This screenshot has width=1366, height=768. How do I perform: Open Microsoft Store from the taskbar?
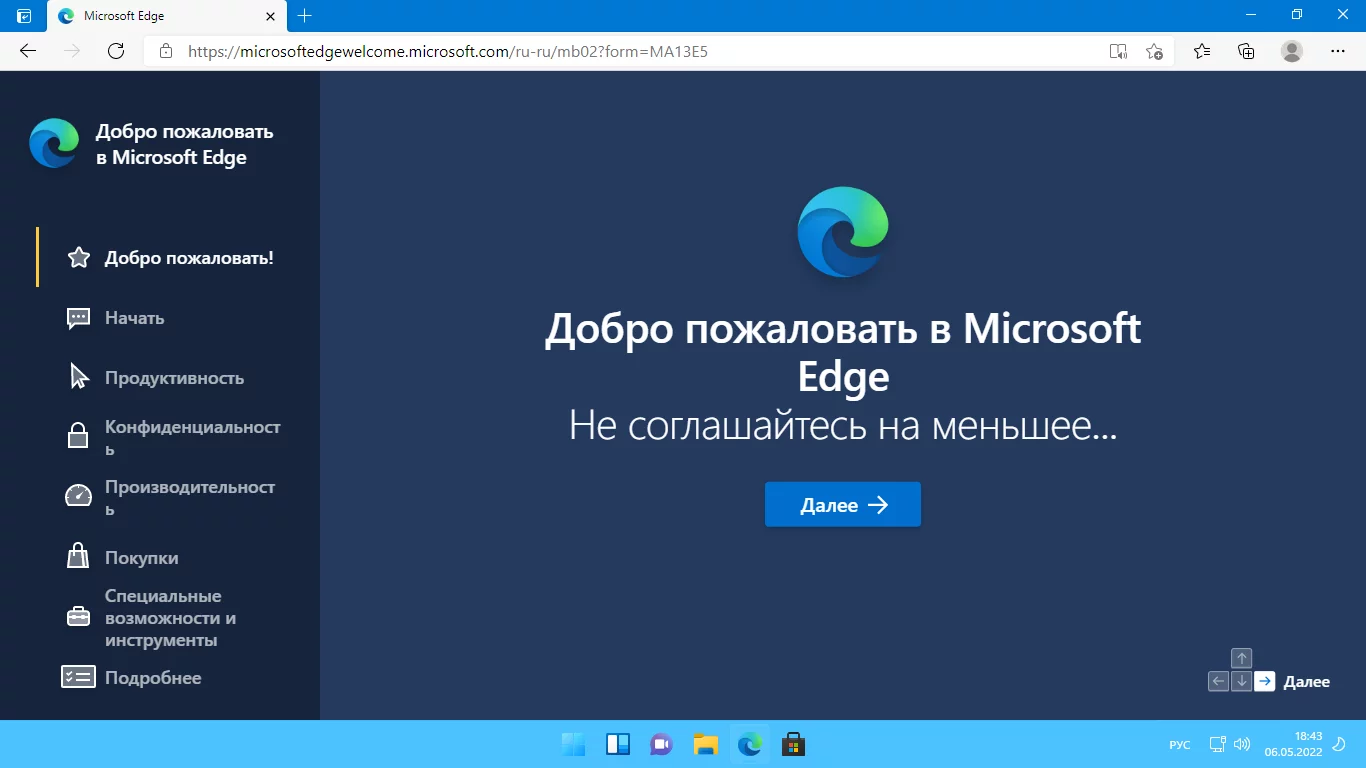[793, 744]
